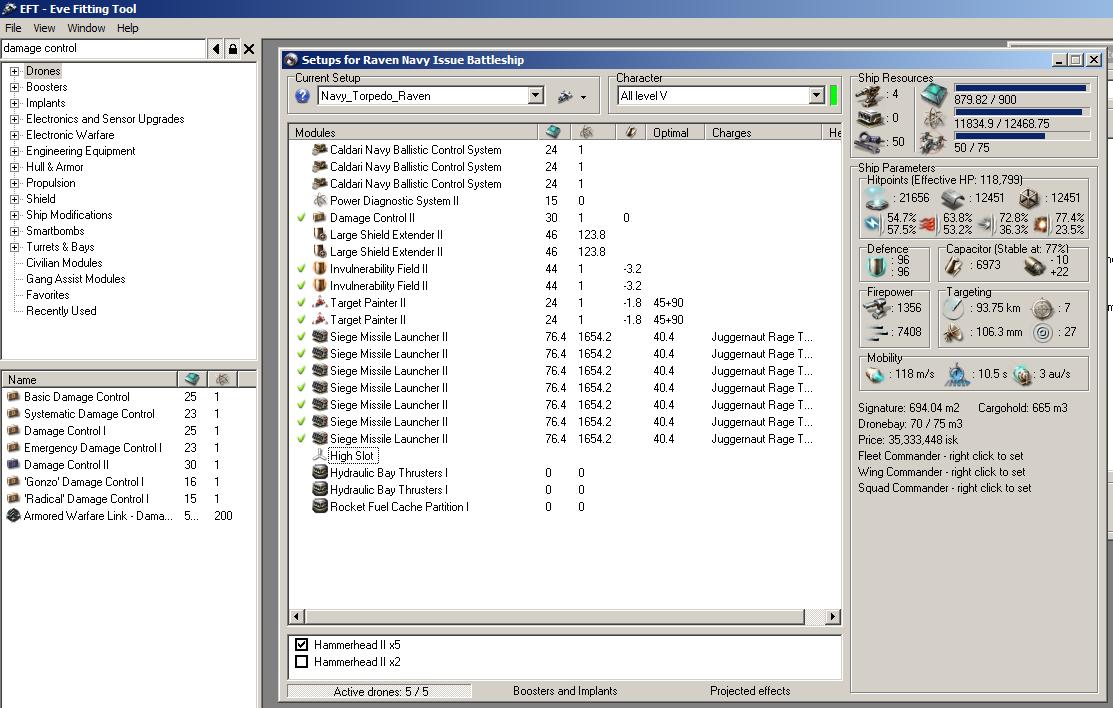Open the setup help question-mark icon
The height and width of the screenshot is (708, 1113).
pos(302,96)
